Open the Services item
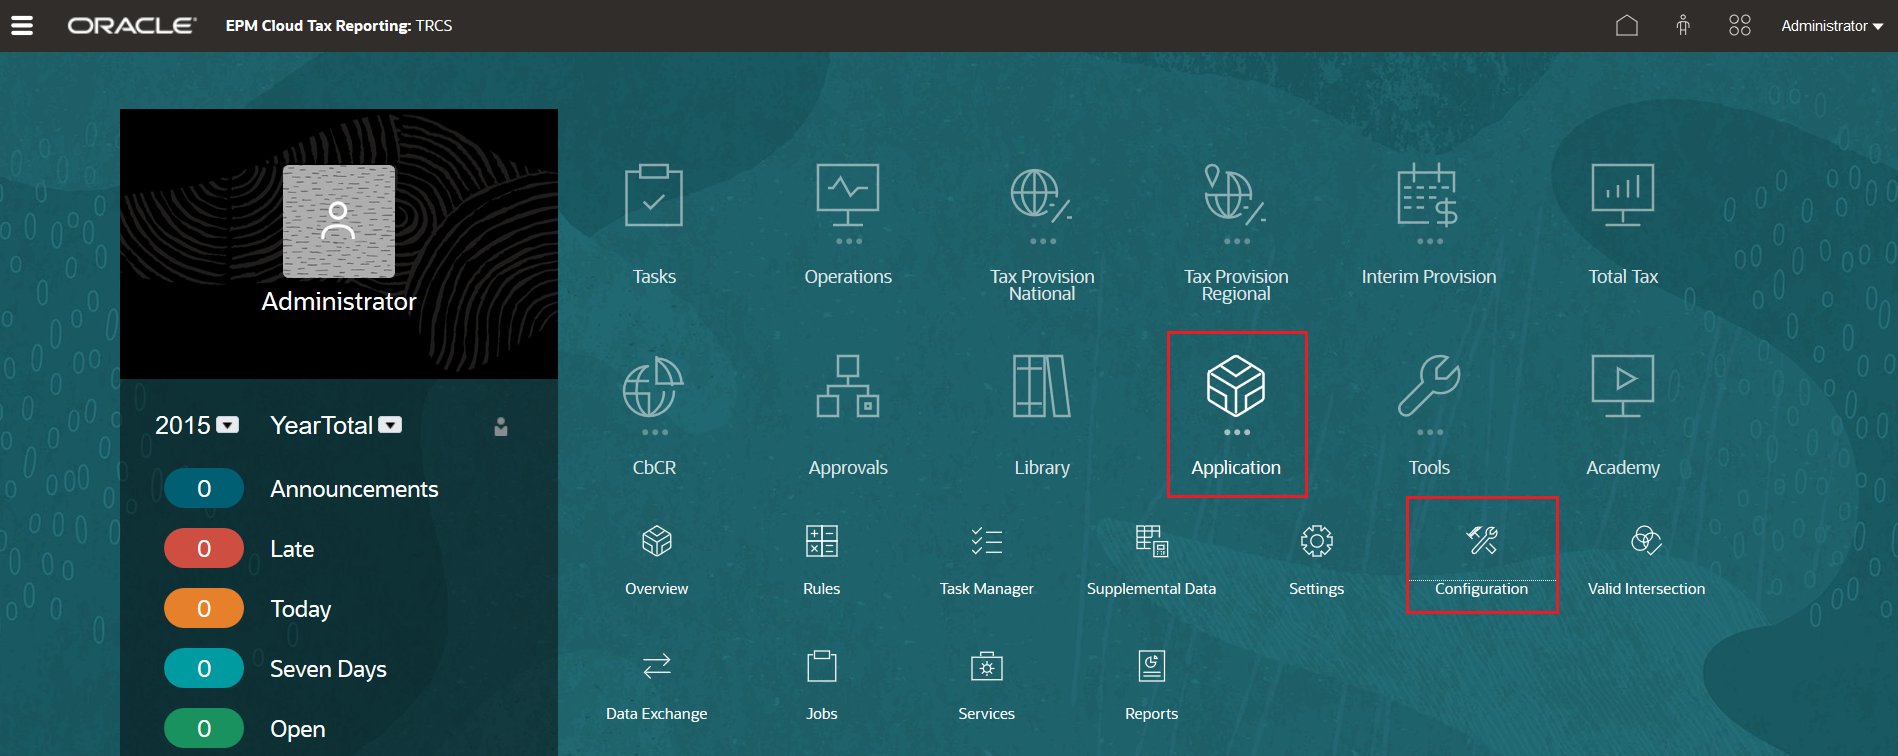The image size is (1898, 756). [986, 686]
